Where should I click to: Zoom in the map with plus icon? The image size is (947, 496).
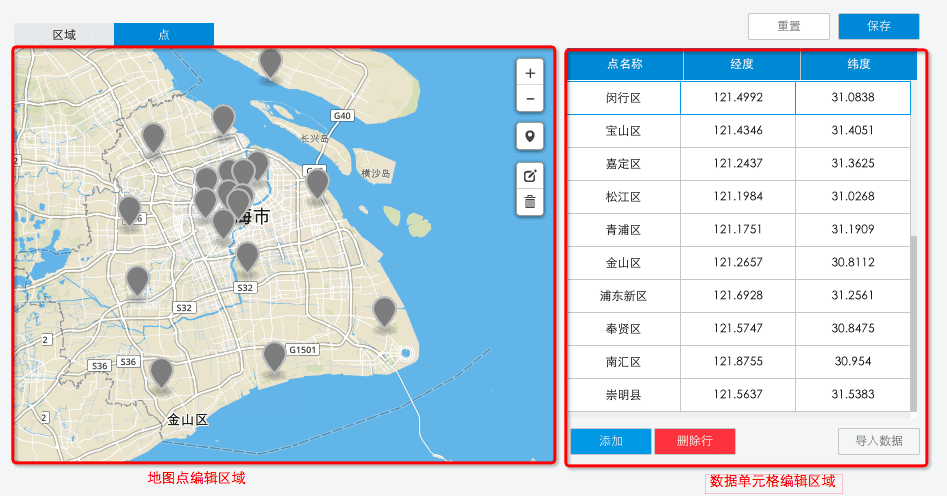coord(530,74)
